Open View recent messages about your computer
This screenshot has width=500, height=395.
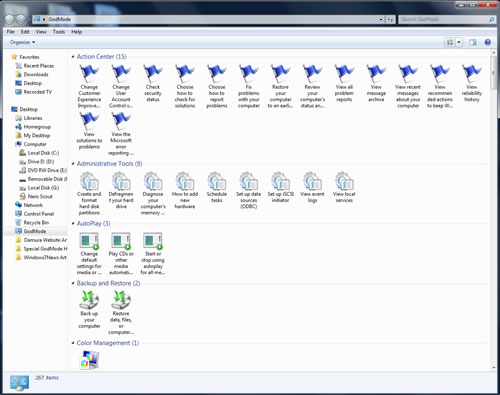408,86
